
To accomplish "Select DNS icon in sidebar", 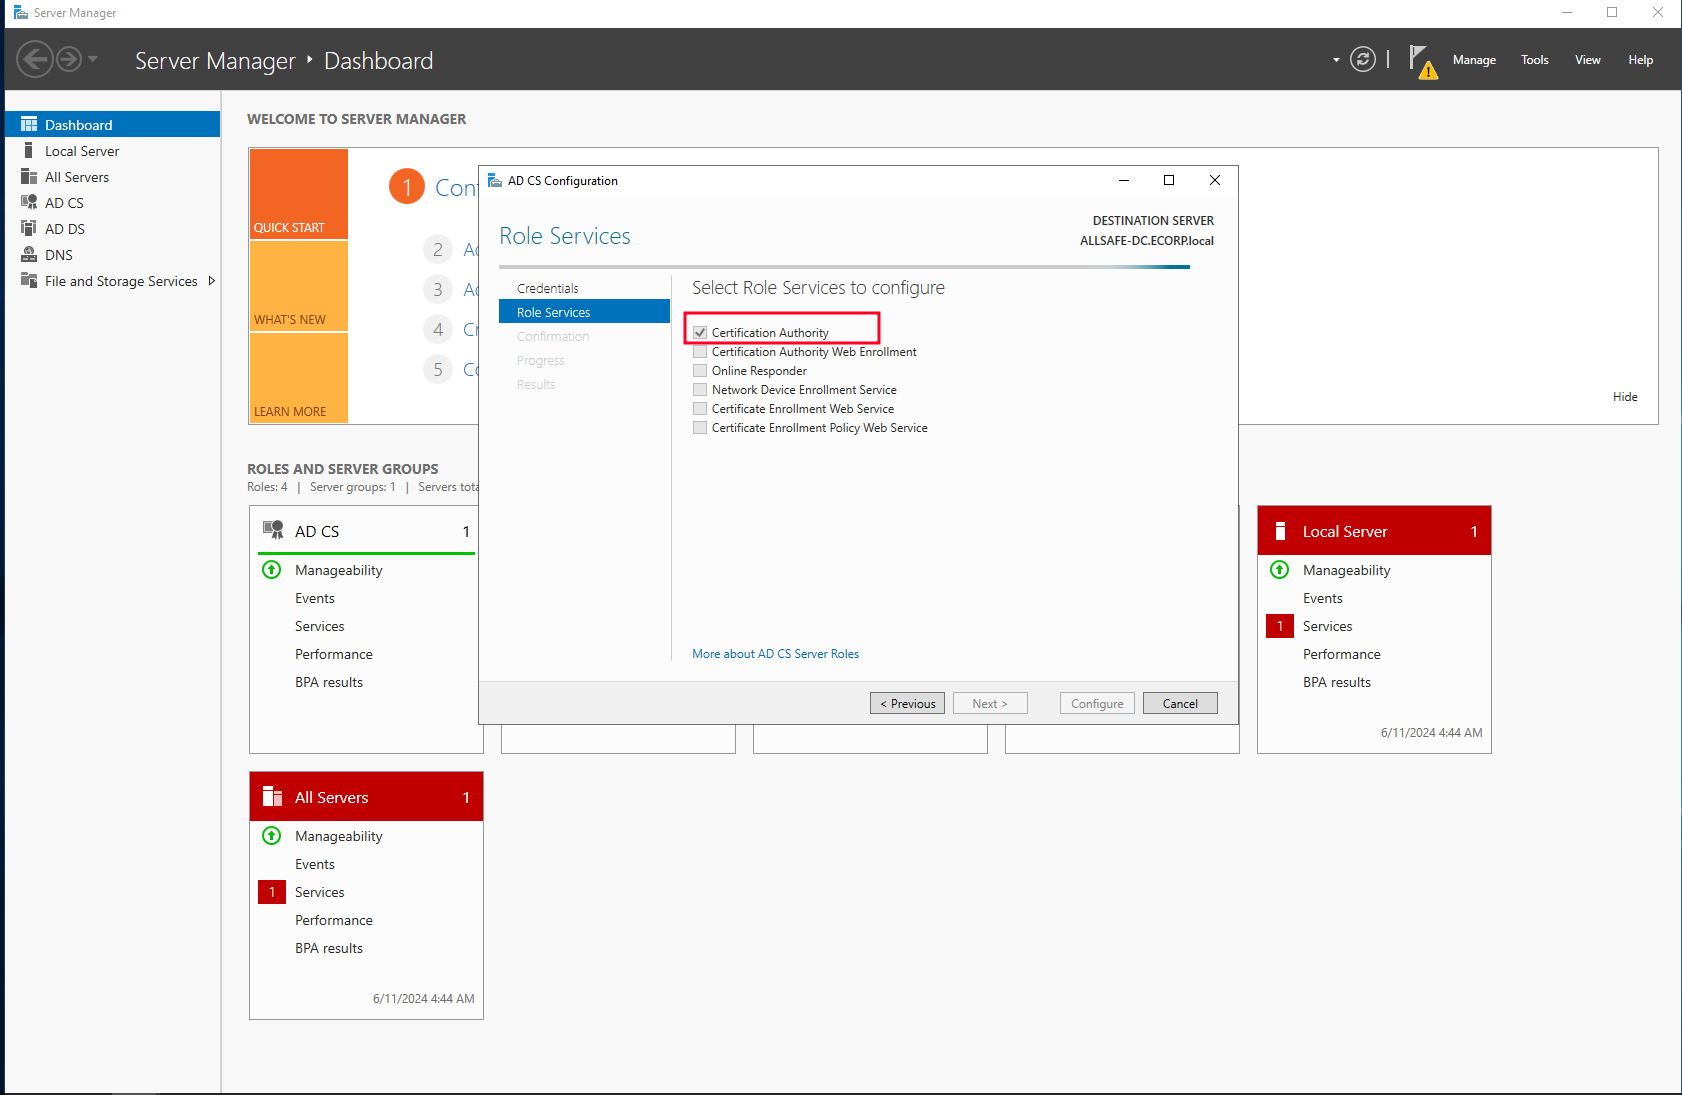I will (x=29, y=254).
